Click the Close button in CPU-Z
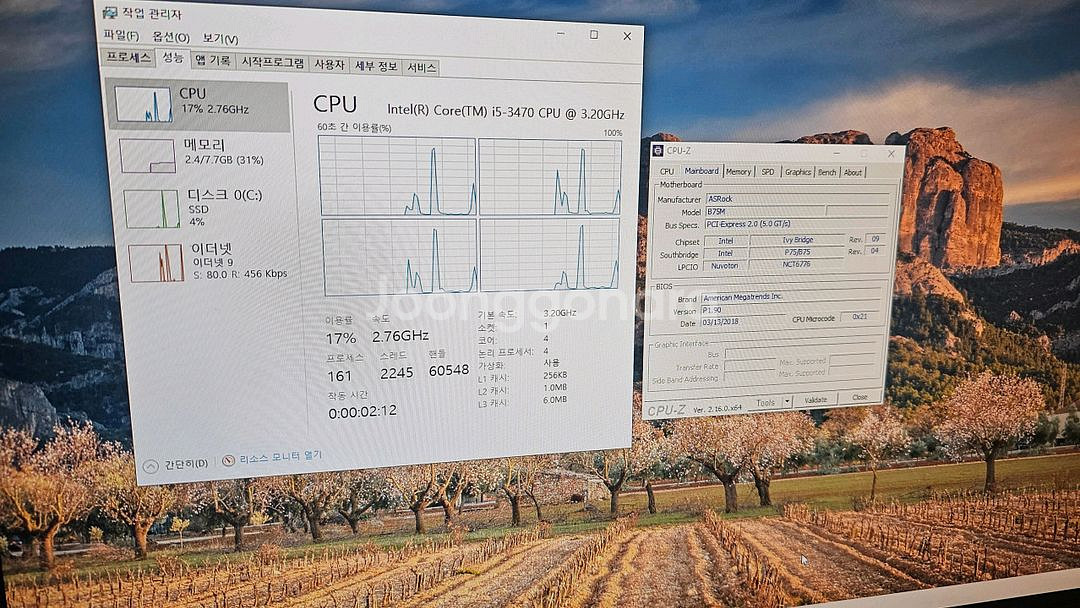The image size is (1080, 608). pyautogui.click(x=859, y=398)
